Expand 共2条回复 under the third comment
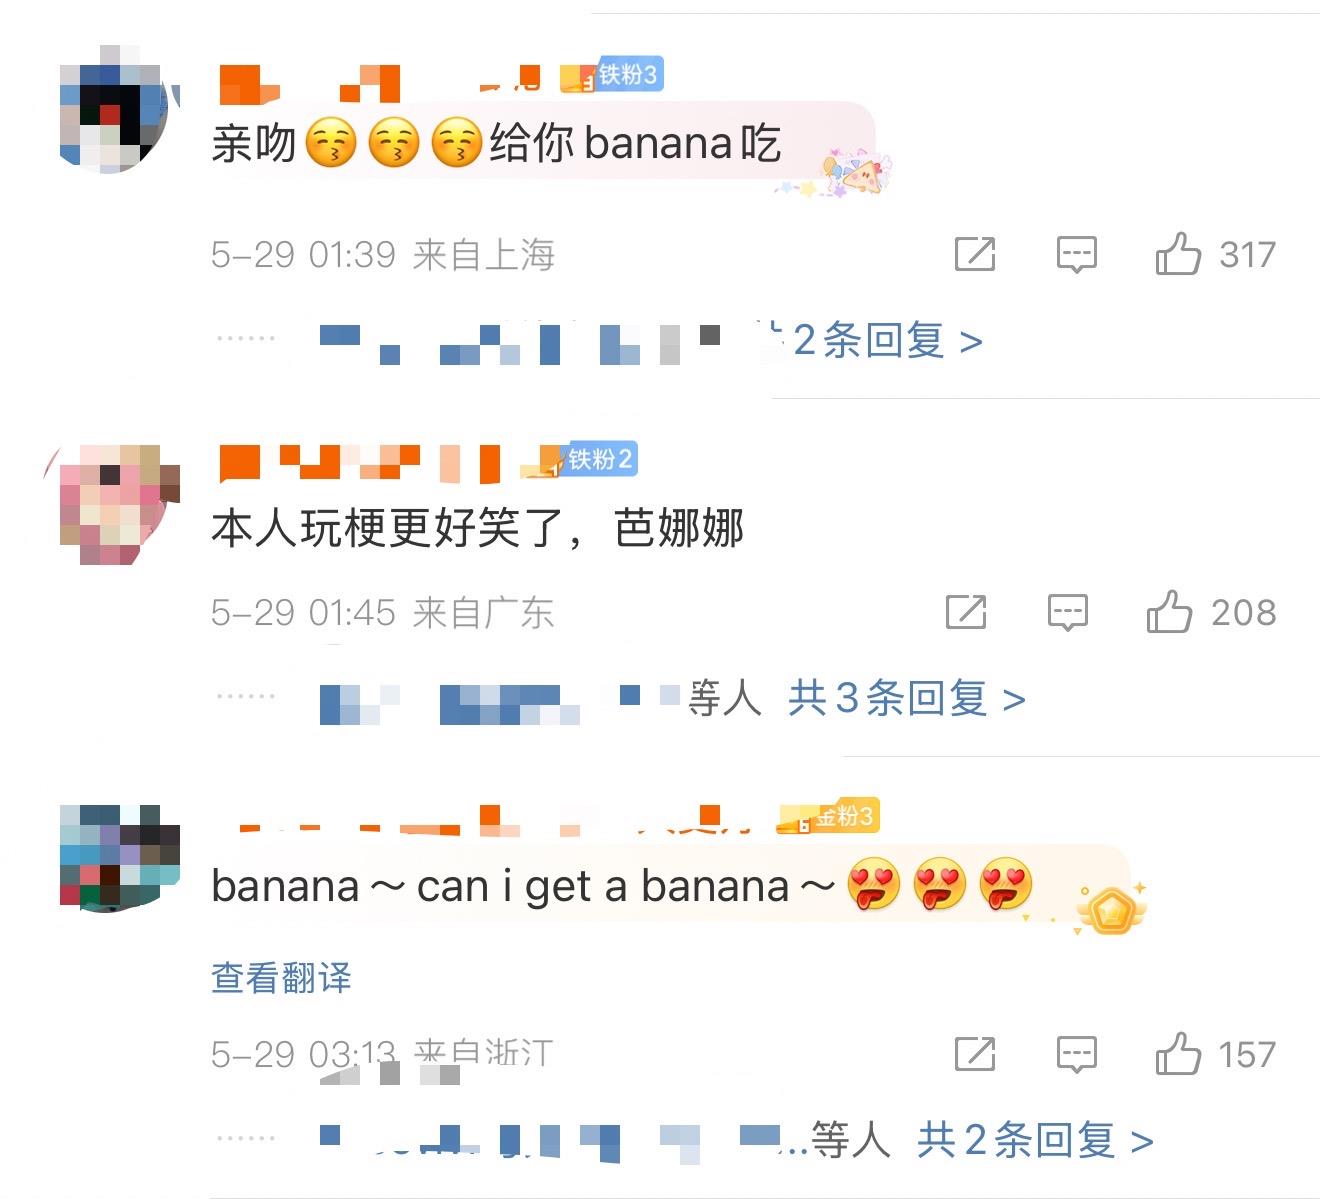The image size is (1320, 1199). point(1035,1140)
